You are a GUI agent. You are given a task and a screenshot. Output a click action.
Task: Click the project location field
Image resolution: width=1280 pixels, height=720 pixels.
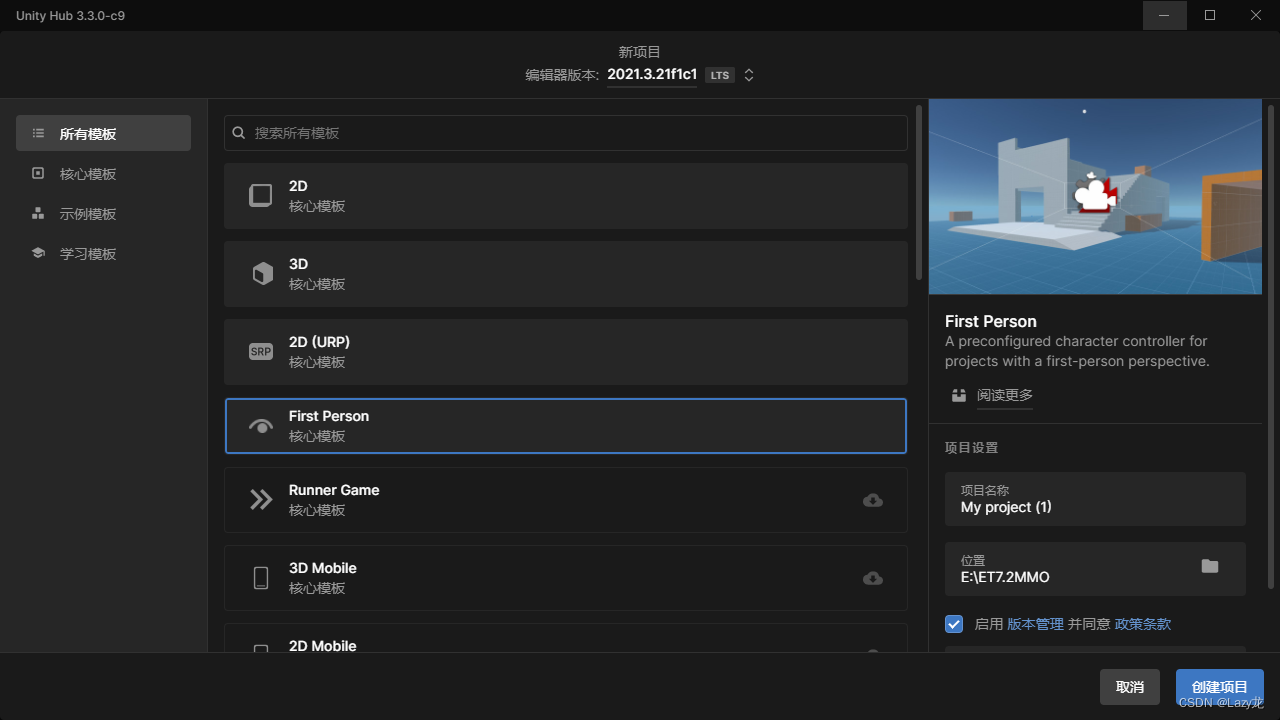point(1095,569)
